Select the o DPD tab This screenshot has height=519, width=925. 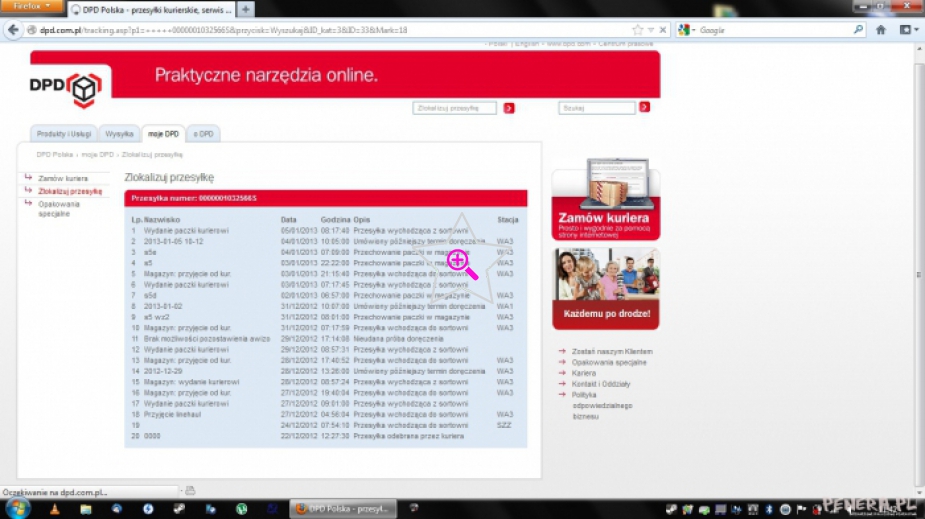click(x=203, y=133)
